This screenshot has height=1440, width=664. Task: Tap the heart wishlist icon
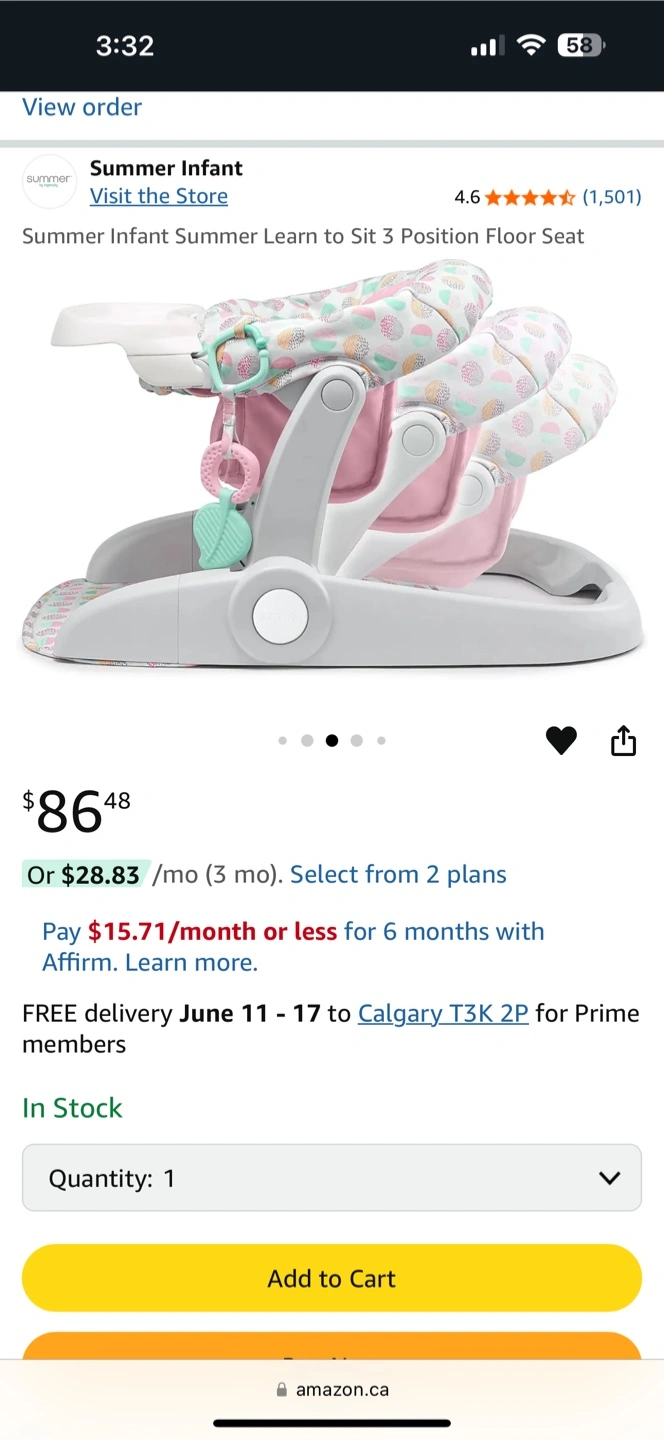point(561,741)
